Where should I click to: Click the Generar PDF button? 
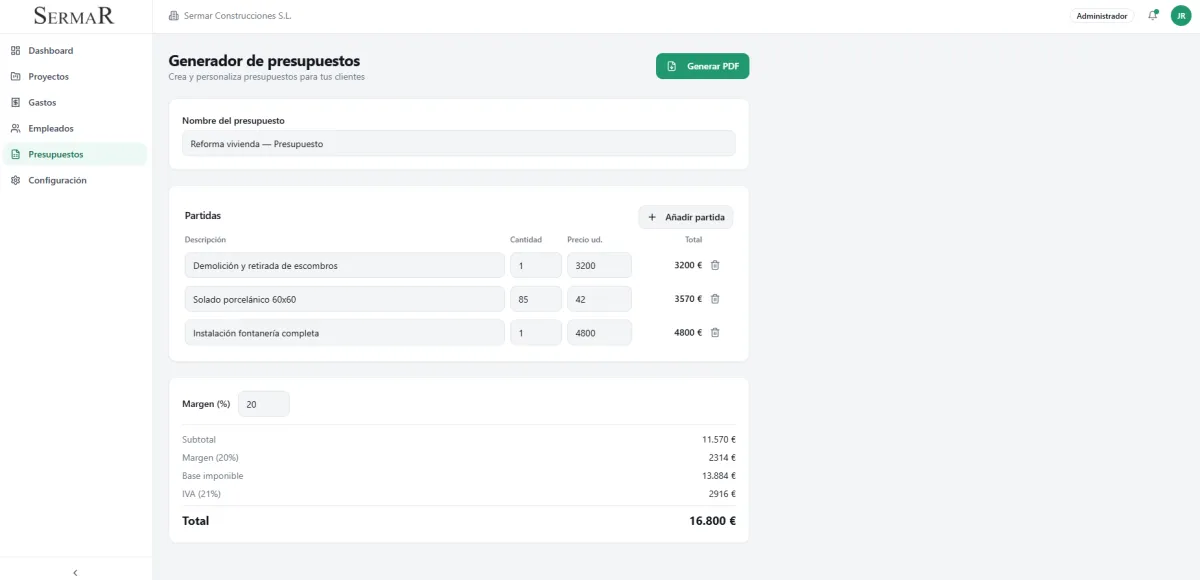(x=702, y=66)
